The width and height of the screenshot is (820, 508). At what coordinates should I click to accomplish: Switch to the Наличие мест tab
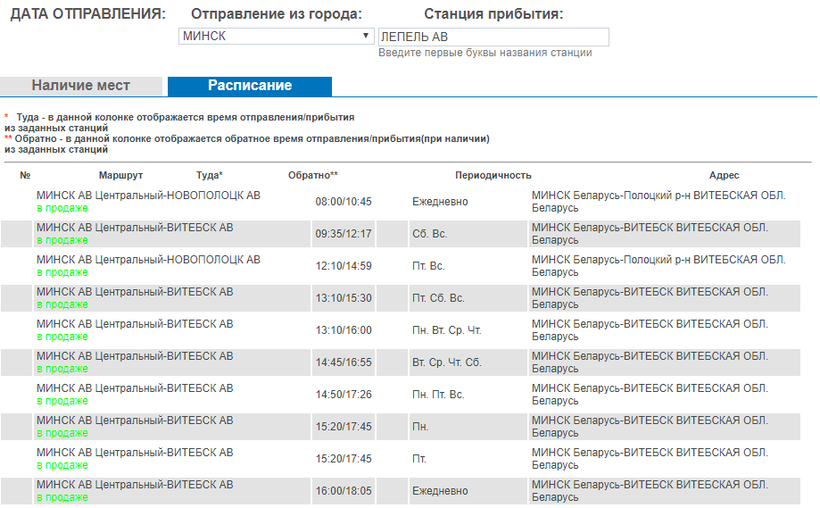point(81,86)
